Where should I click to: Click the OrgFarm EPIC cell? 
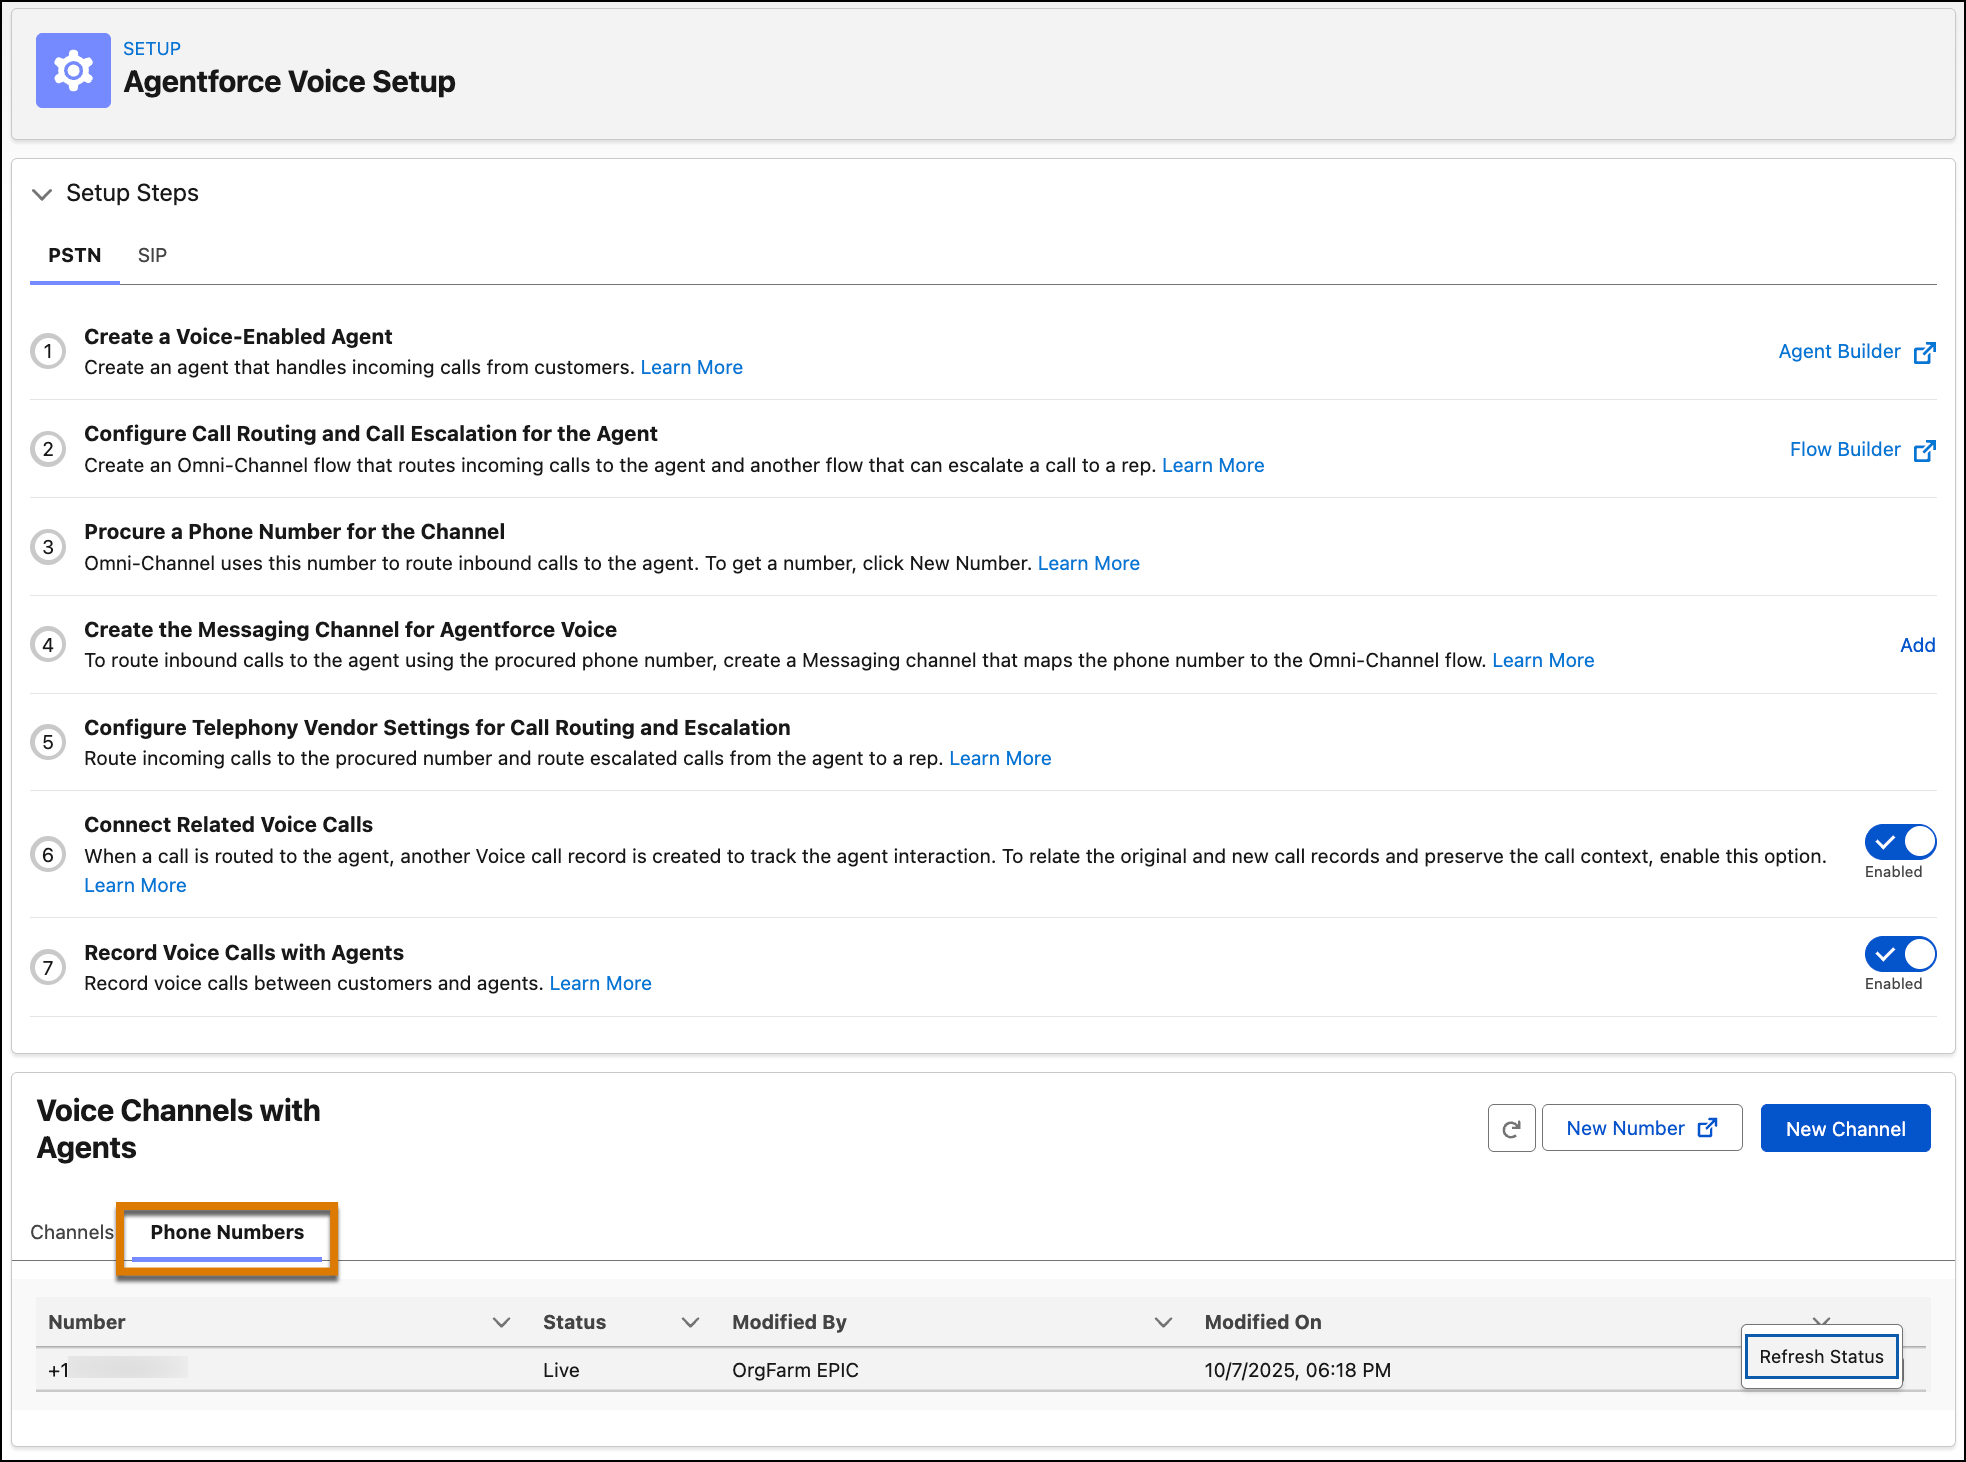[x=795, y=1370]
